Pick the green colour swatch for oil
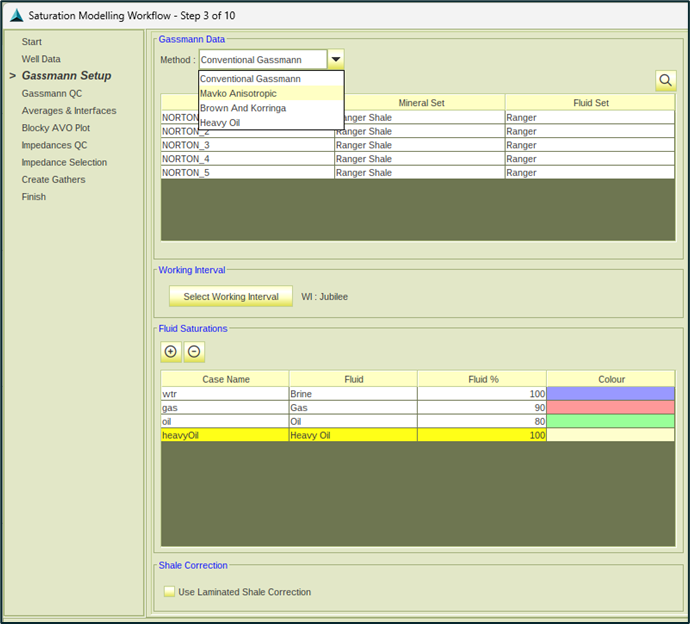The height and width of the screenshot is (624, 690). point(610,421)
